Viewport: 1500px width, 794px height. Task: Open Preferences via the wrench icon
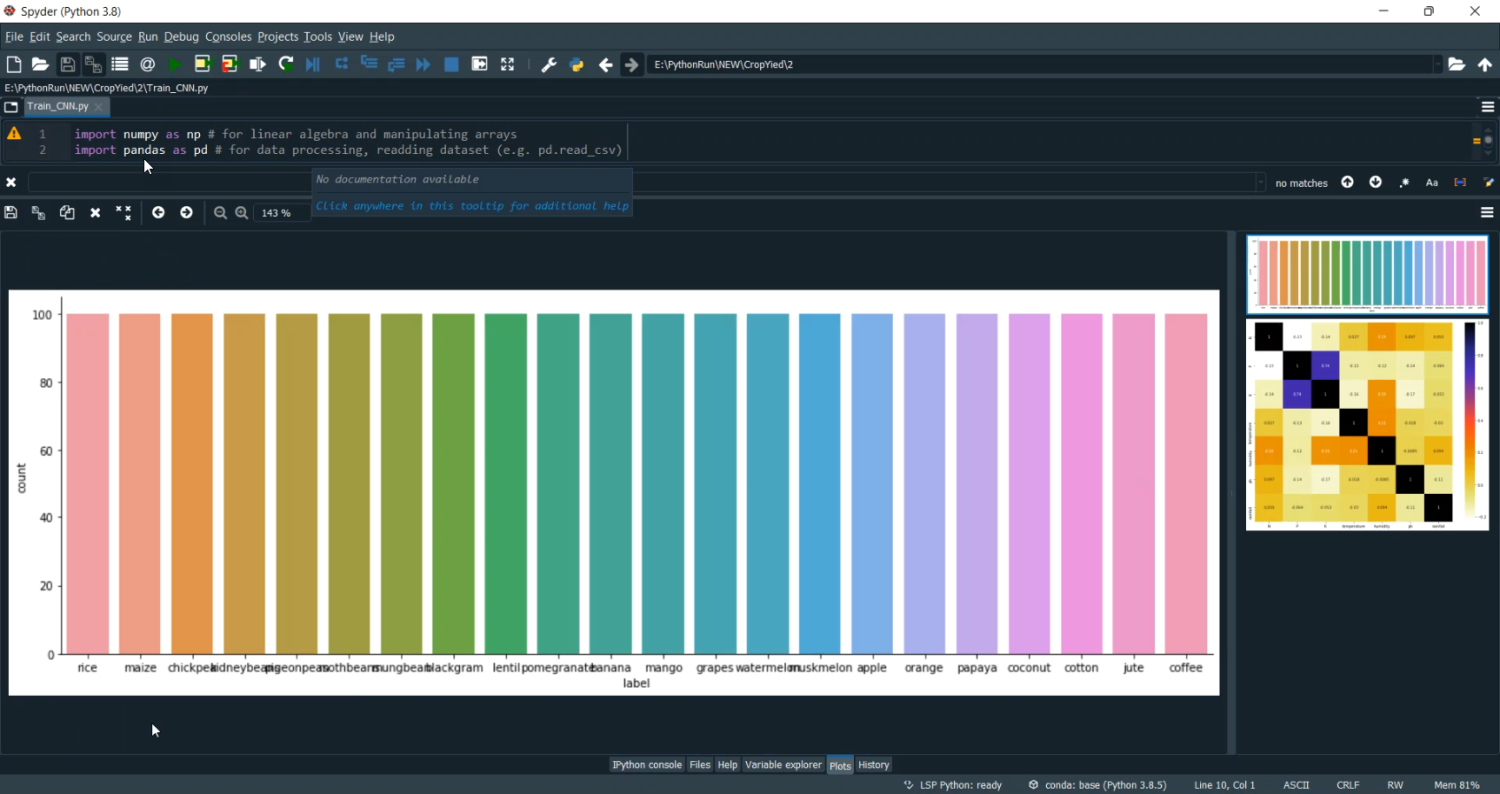[x=548, y=64]
